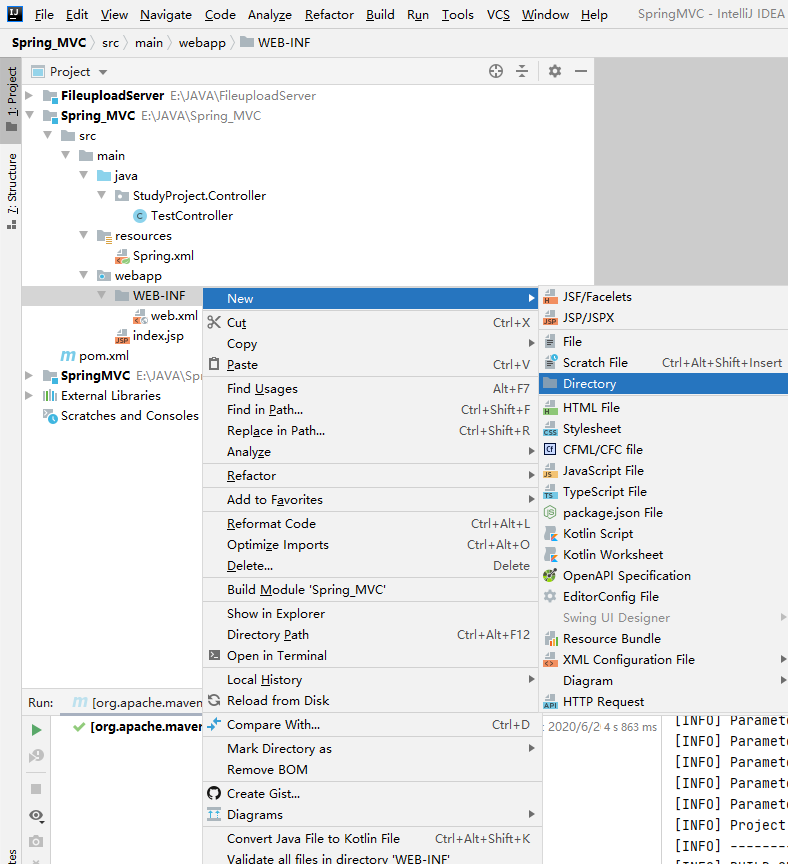Viewport: 788px width, 864px height.
Task: Collapse the webapp folder
Action: click(x=84, y=275)
